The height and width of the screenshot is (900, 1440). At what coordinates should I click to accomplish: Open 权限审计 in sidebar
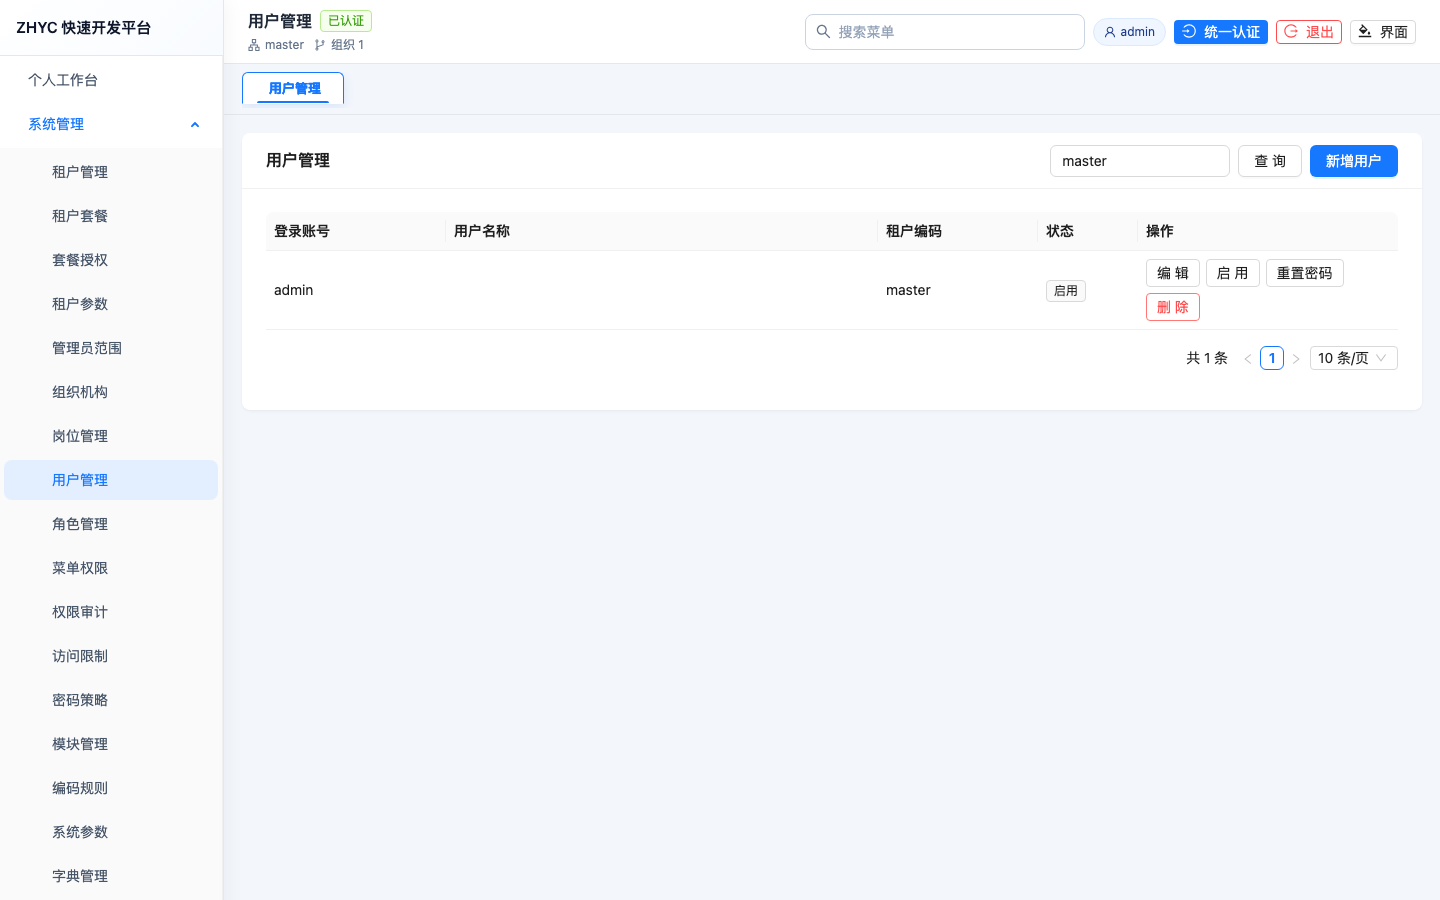coord(111,612)
